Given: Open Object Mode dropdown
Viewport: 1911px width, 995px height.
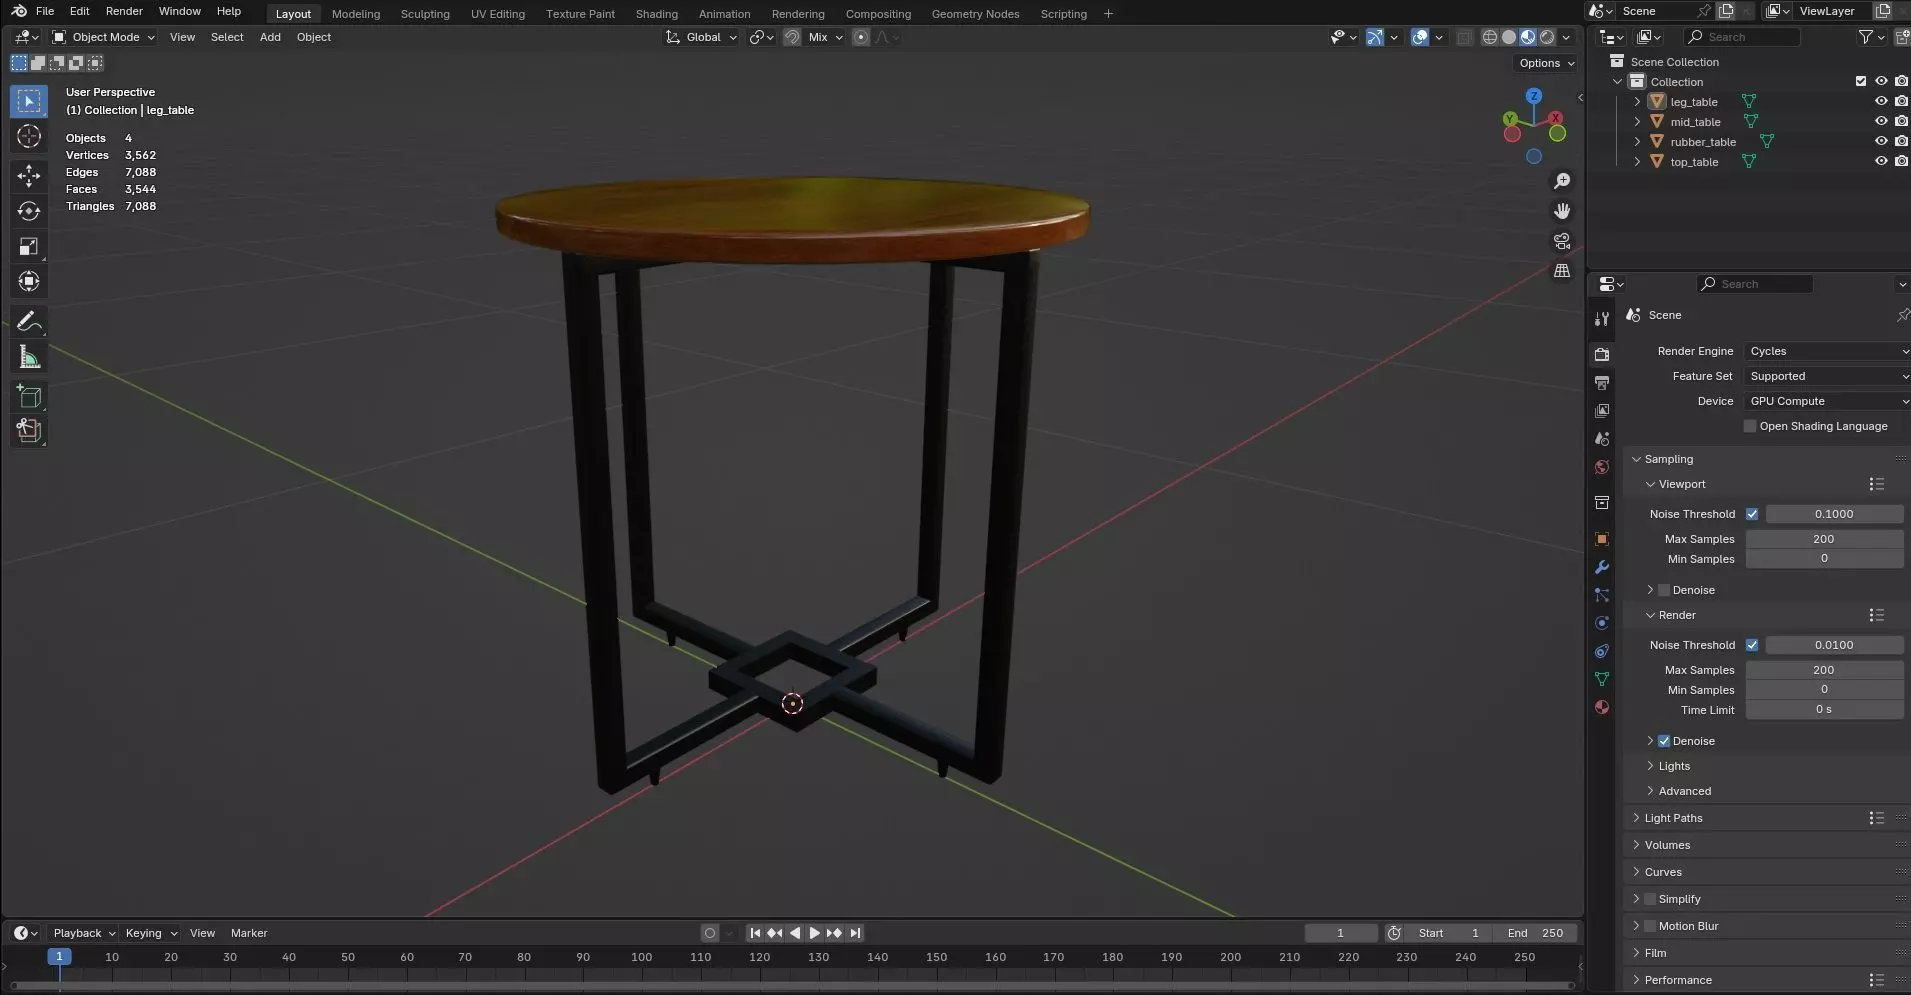Looking at the screenshot, I should [x=104, y=37].
